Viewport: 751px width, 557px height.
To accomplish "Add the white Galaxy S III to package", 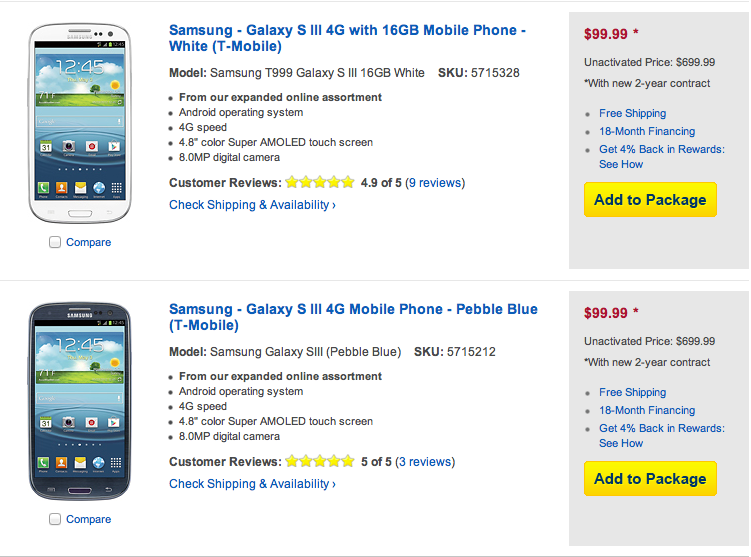I will click(650, 200).
